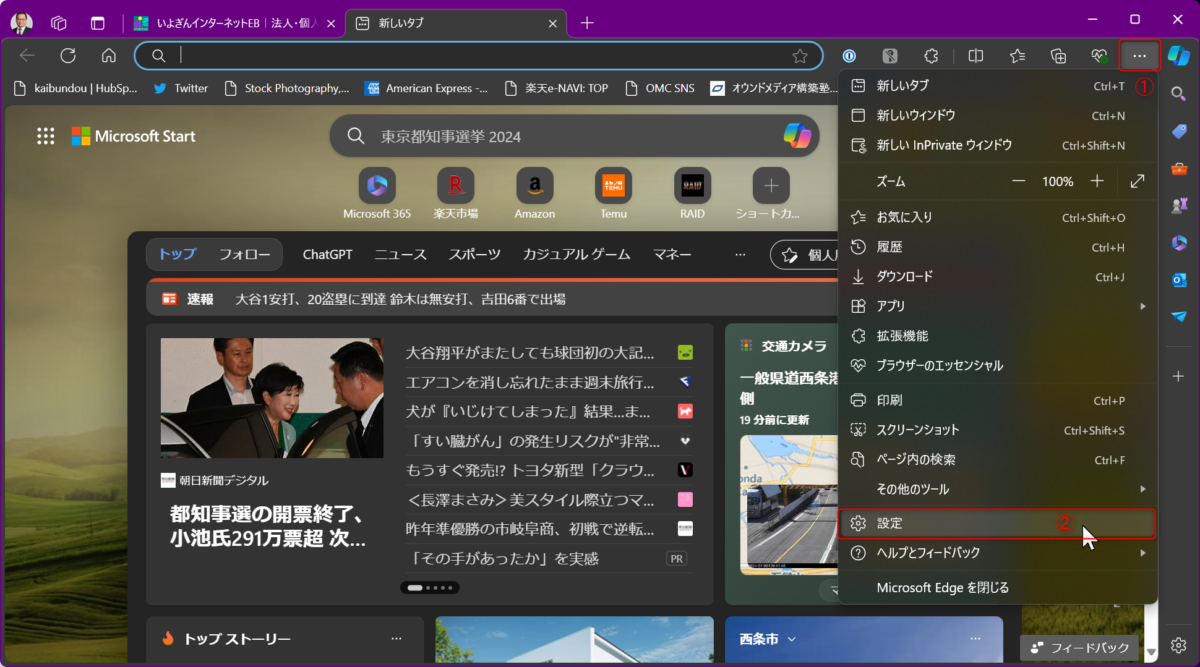The height and width of the screenshot is (667, 1200).
Task: Close the 新しいタブ browser tab
Action: [x=552, y=23]
